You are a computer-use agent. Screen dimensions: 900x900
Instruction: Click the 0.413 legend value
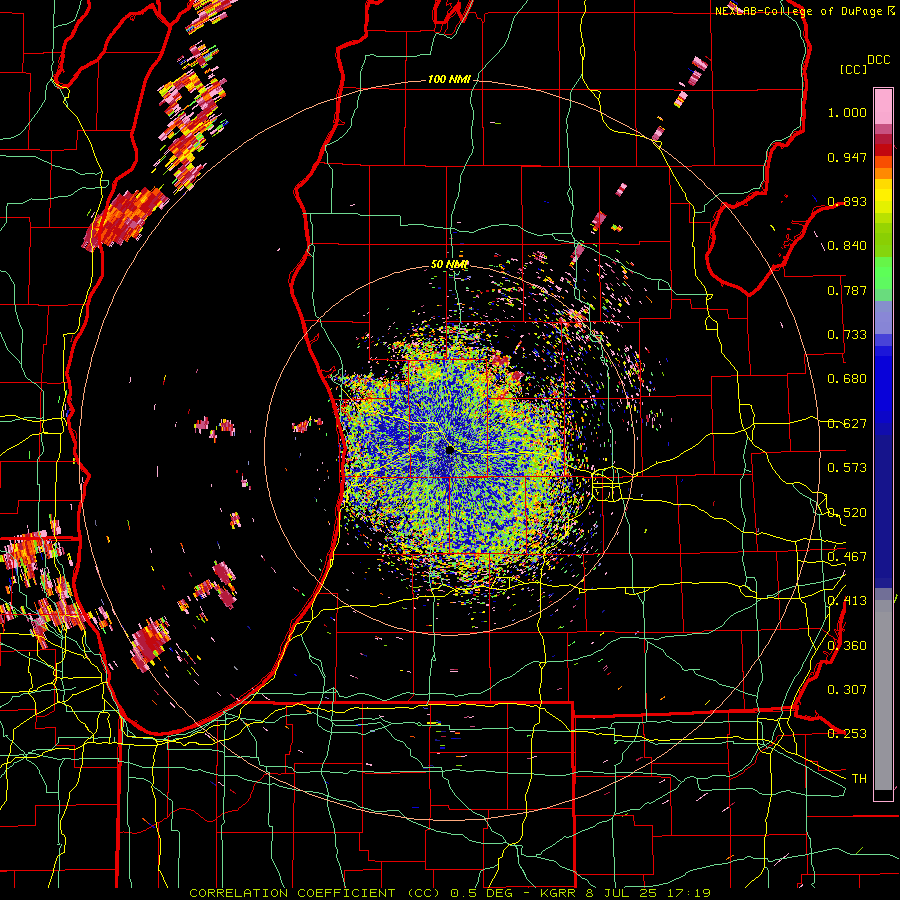point(847,601)
